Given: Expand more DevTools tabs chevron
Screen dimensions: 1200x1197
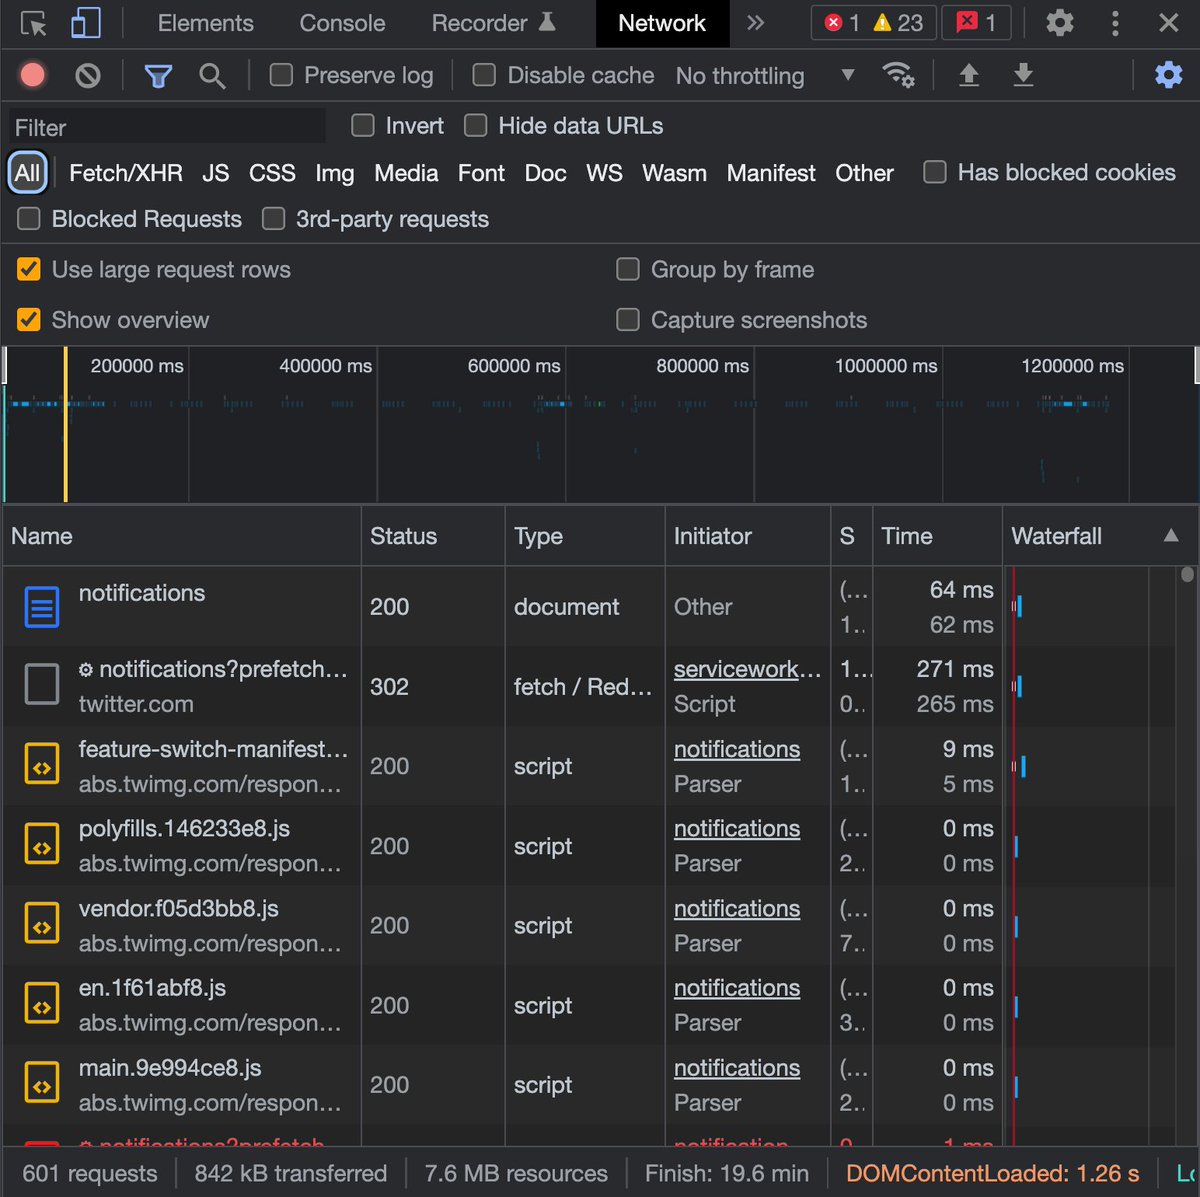Looking at the screenshot, I should pos(755,23).
